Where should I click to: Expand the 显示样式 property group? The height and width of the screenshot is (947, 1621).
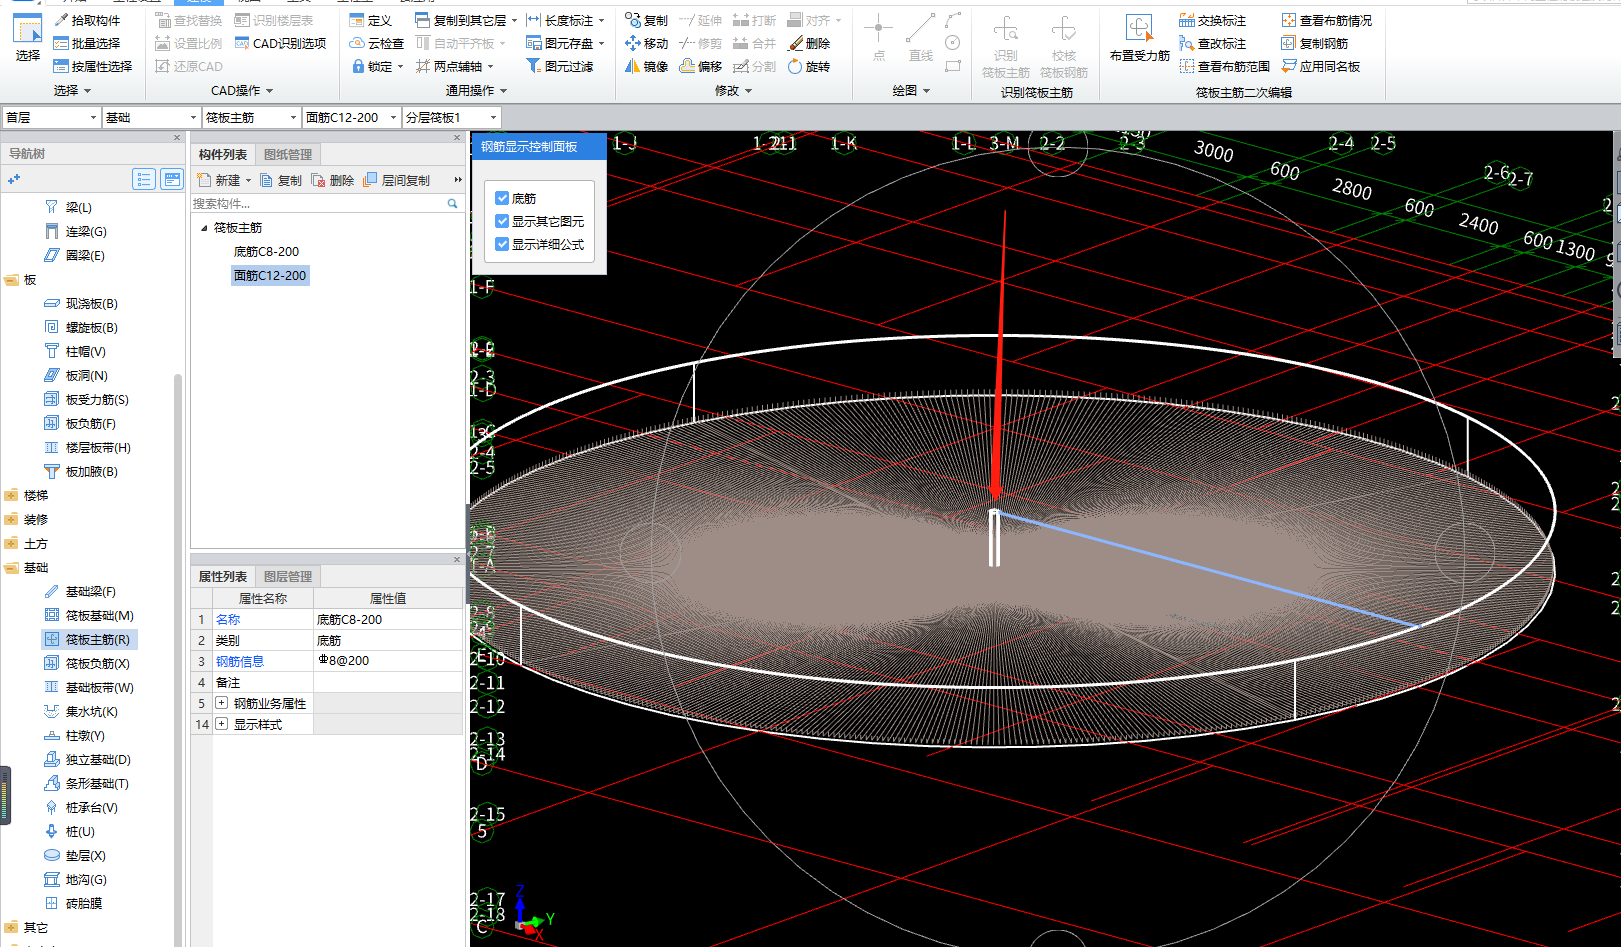pos(221,724)
